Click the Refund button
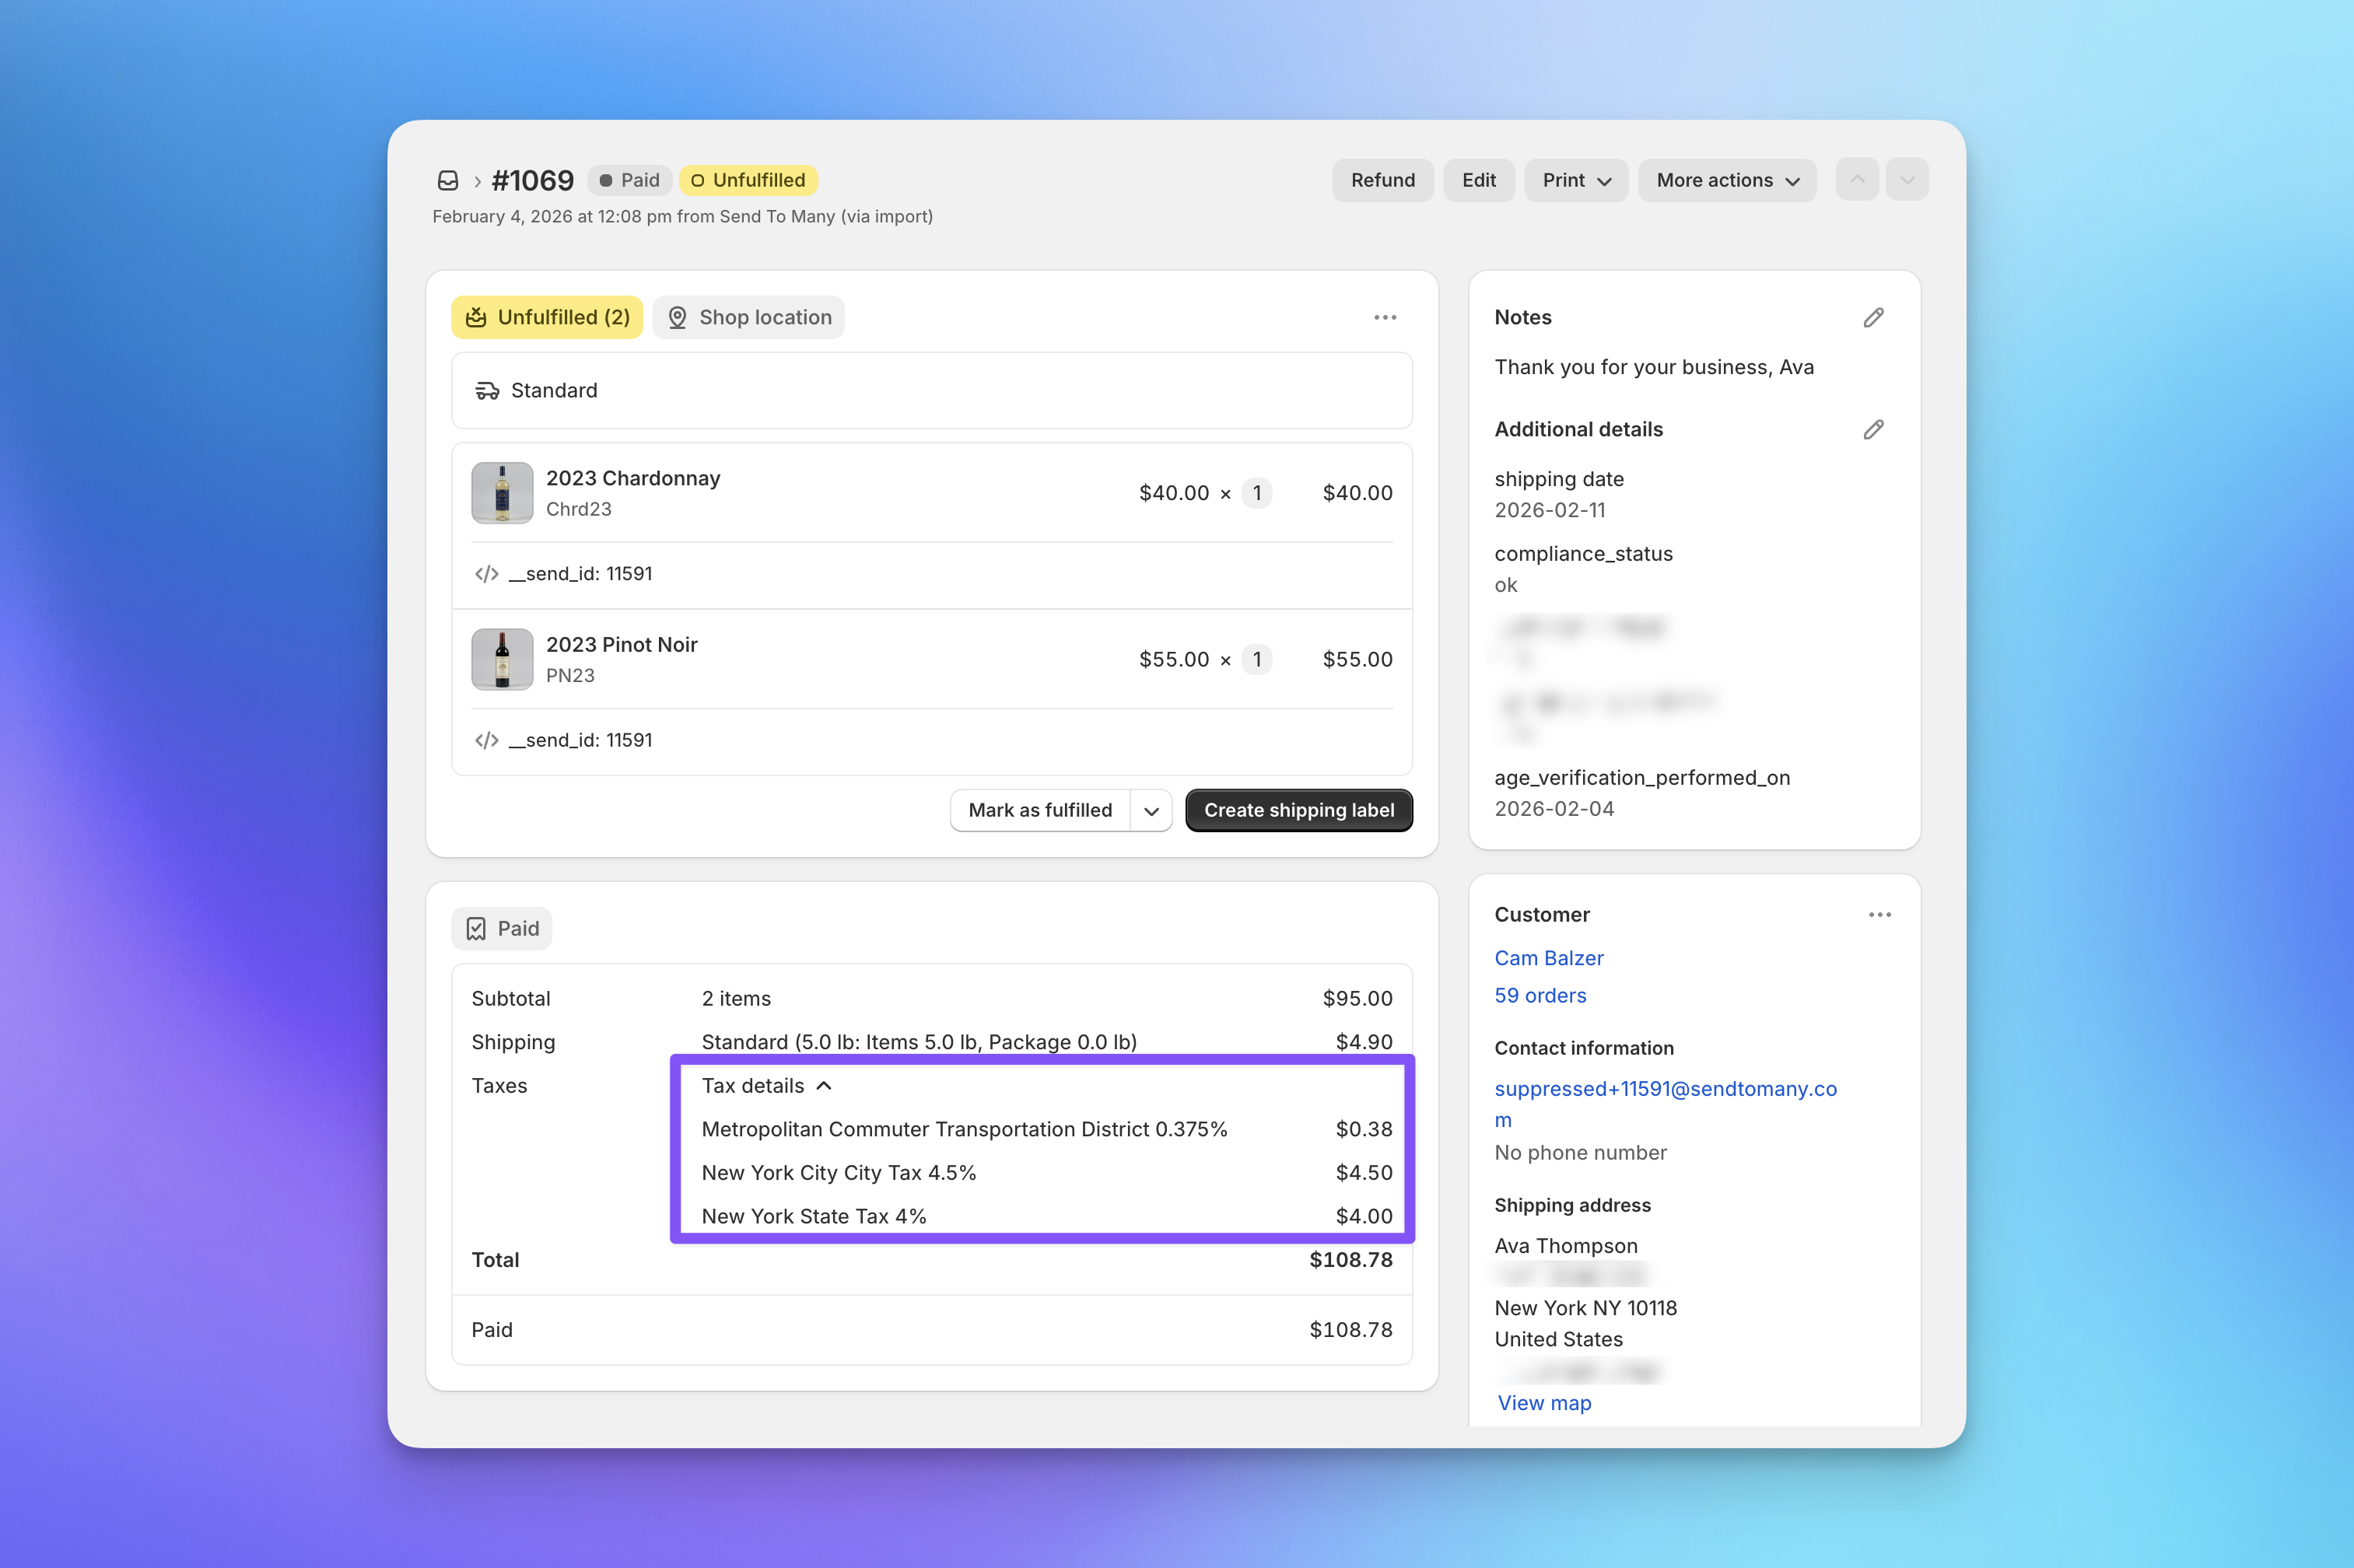The height and width of the screenshot is (1568, 2354). [1383, 180]
